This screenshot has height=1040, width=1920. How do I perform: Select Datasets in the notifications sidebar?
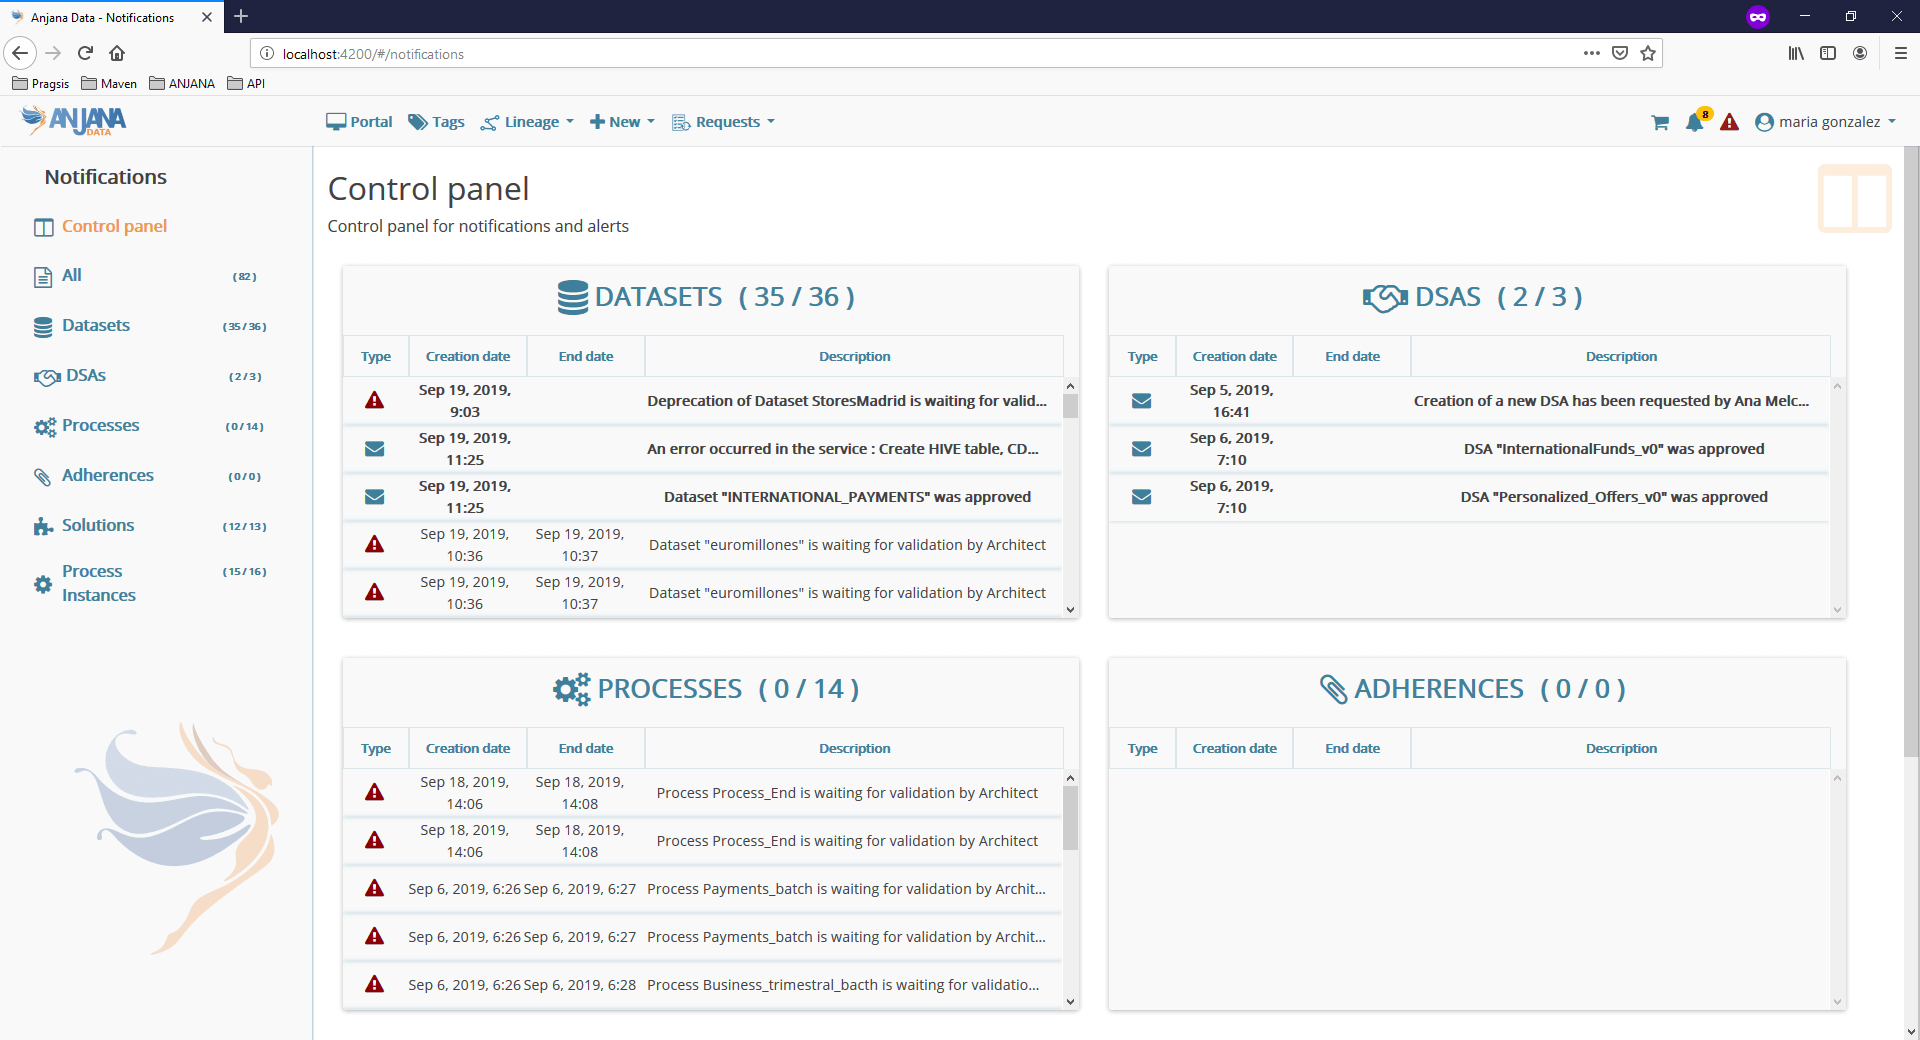(96, 325)
